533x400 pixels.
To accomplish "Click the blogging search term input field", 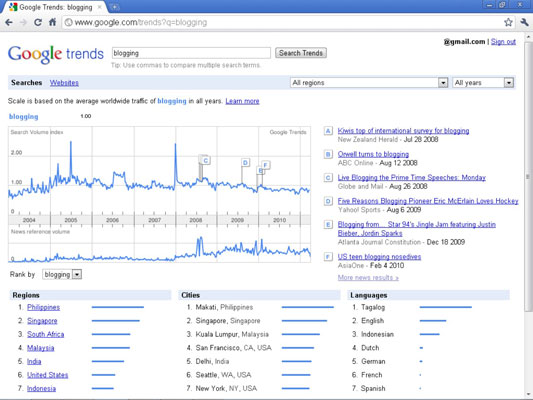I will [191, 53].
